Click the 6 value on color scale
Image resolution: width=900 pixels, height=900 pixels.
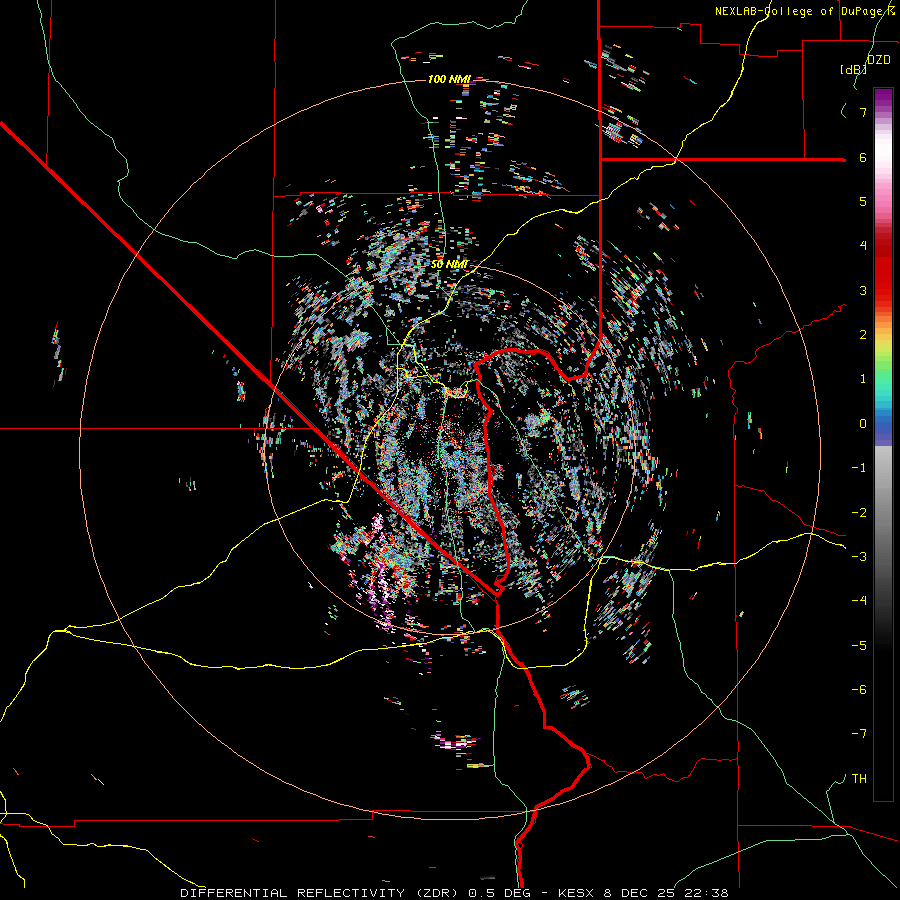coord(863,157)
